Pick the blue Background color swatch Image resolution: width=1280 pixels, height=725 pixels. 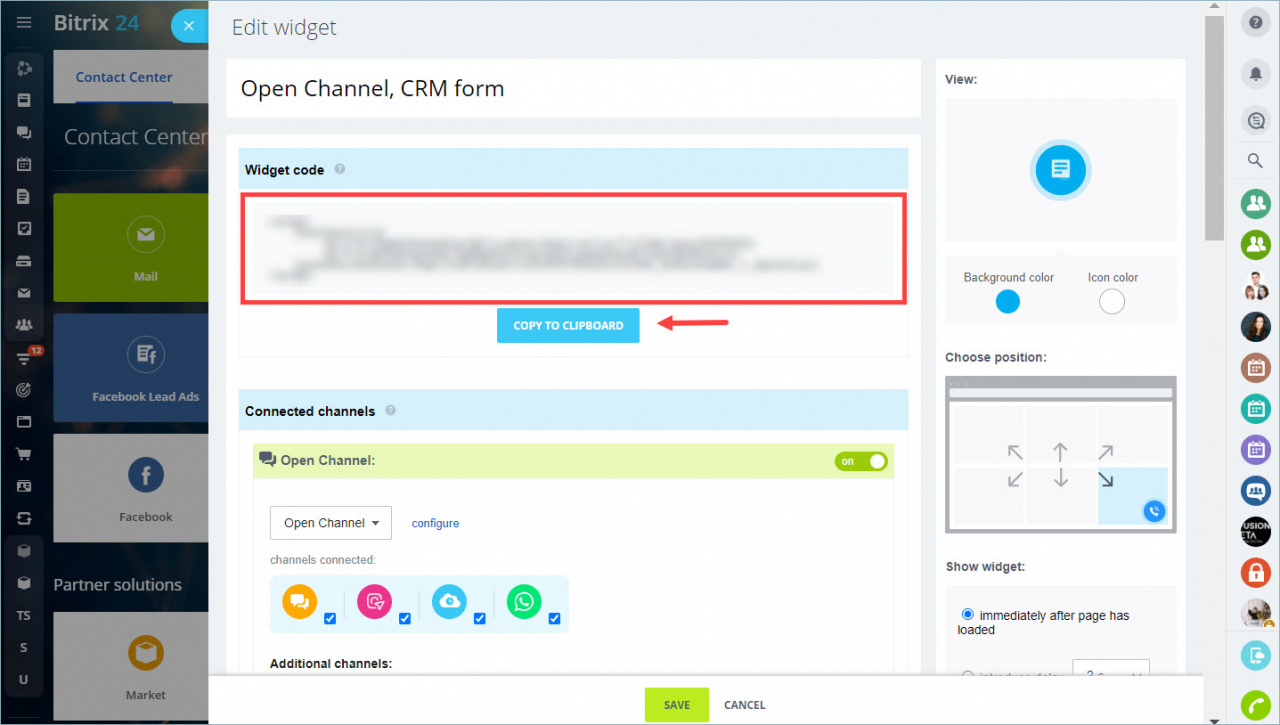pyautogui.click(x=1008, y=301)
